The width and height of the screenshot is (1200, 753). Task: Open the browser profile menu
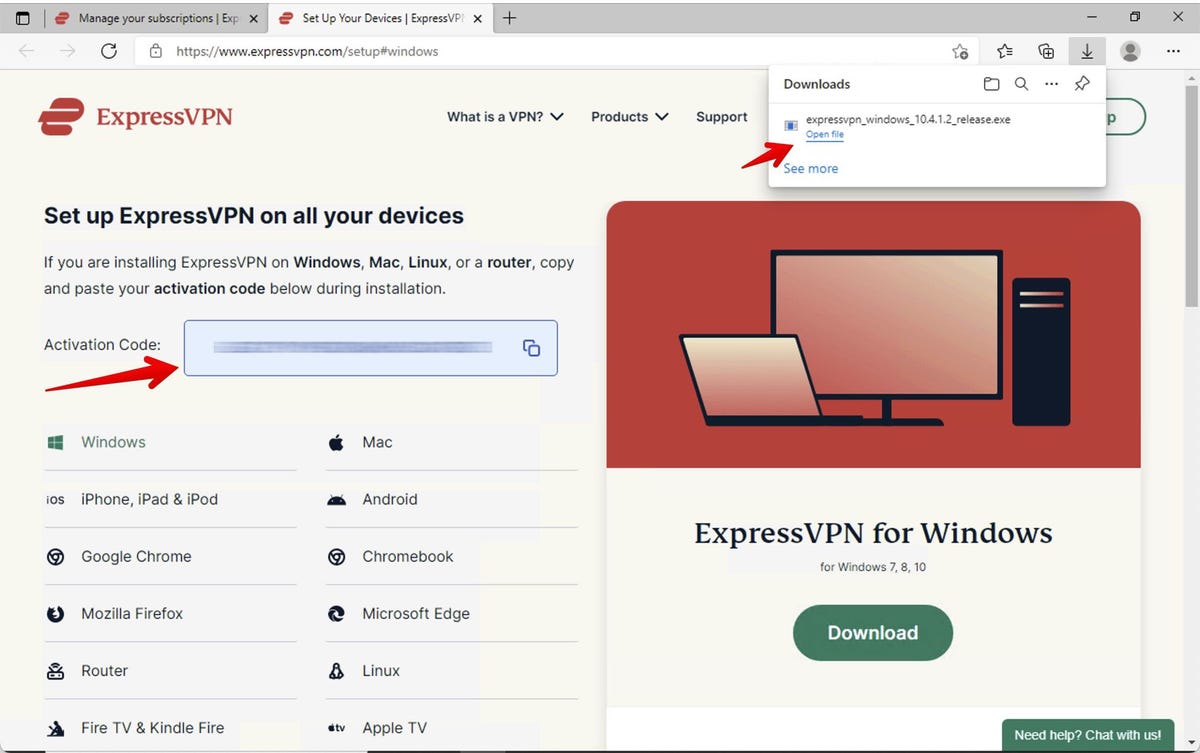(1130, 51)
